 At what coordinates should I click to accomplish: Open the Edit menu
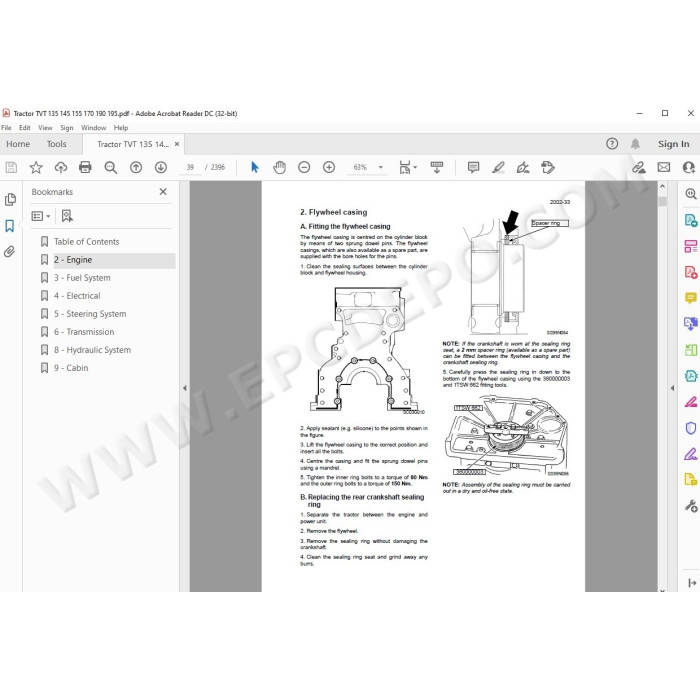tap(25, 128)
